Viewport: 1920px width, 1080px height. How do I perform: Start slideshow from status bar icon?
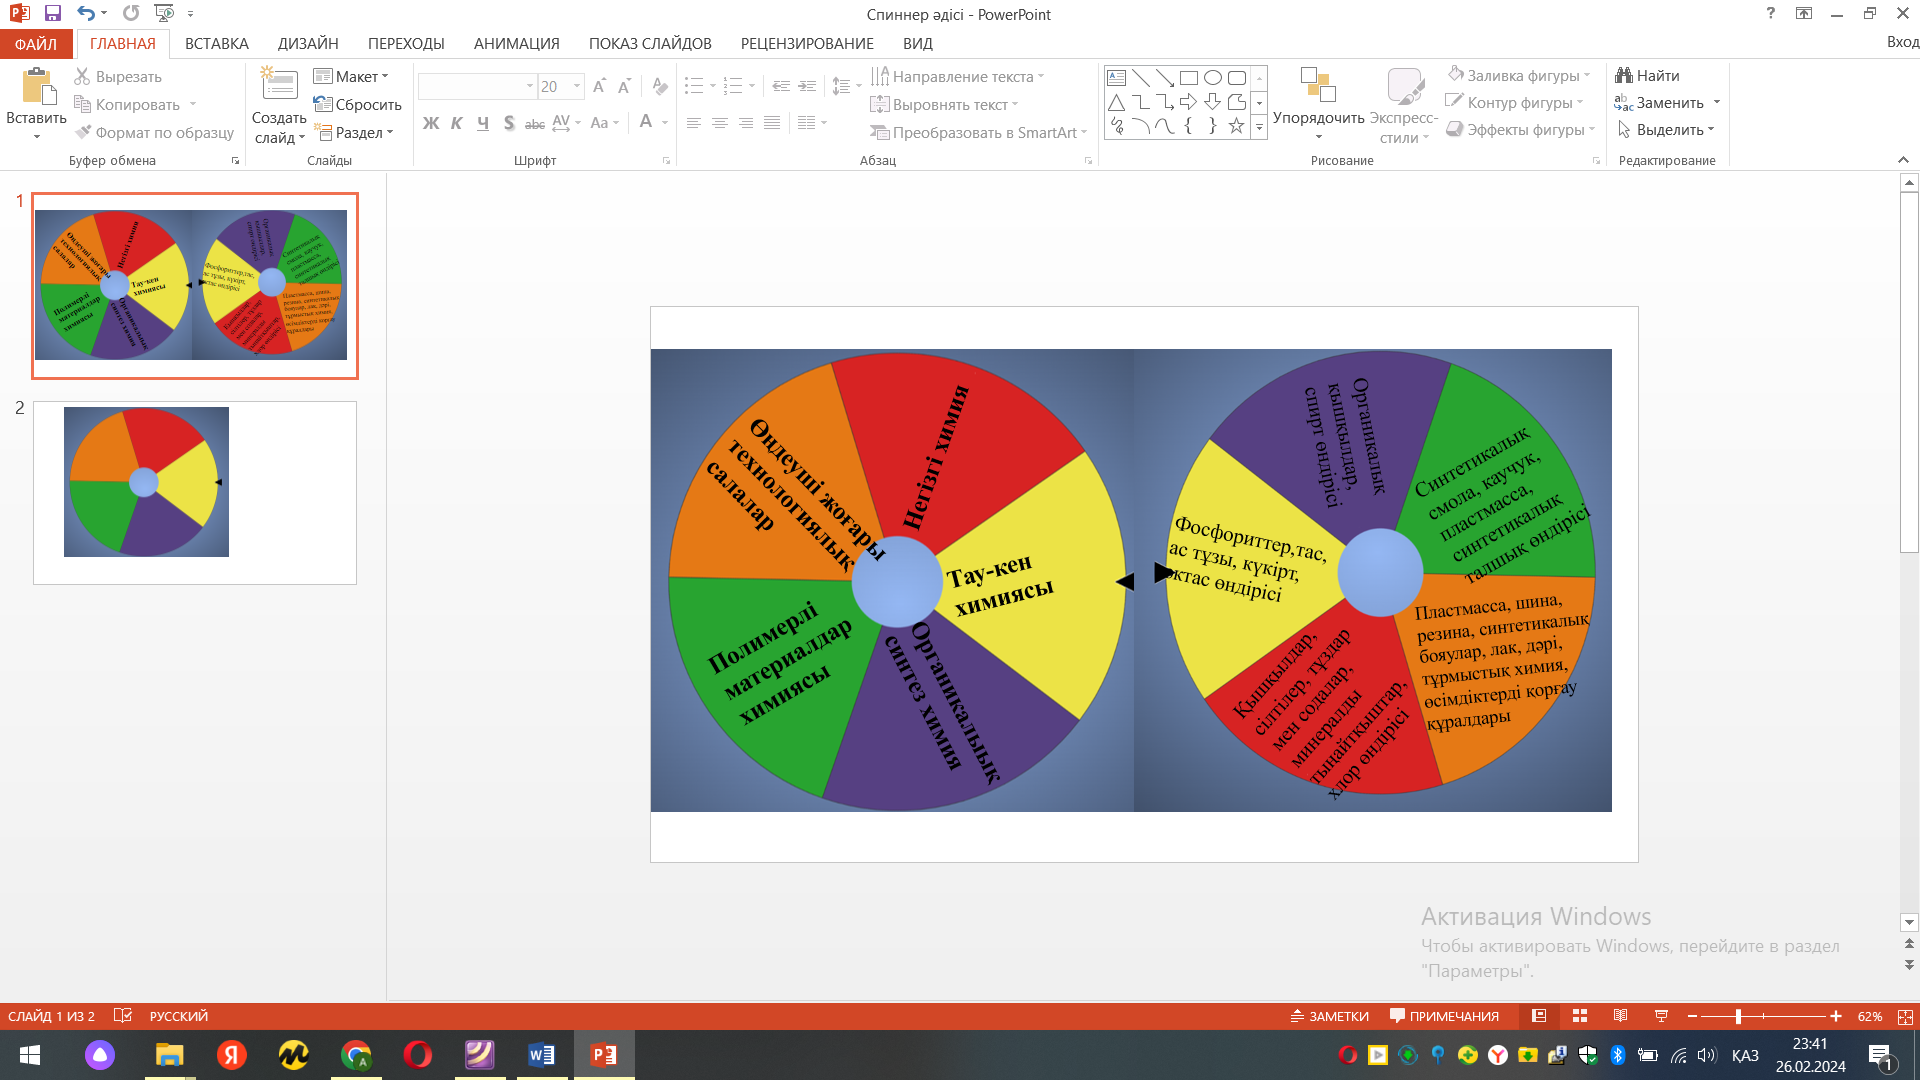[1661, 1016]
